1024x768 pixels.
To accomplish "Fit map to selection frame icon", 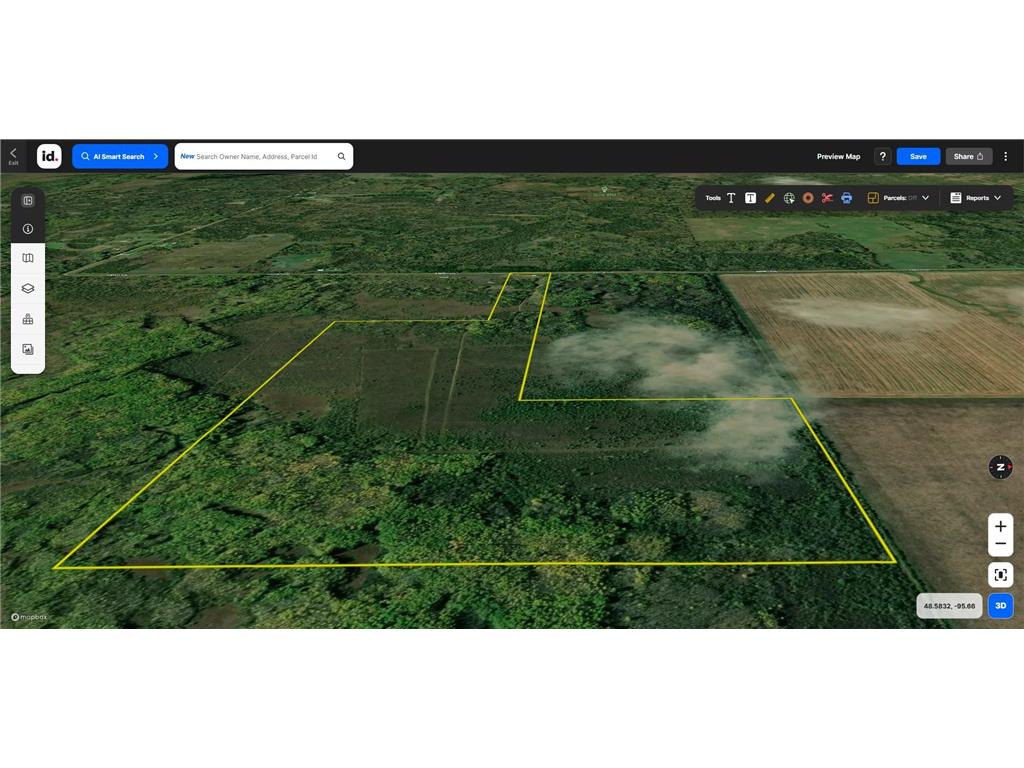I will pos(1000,575).
